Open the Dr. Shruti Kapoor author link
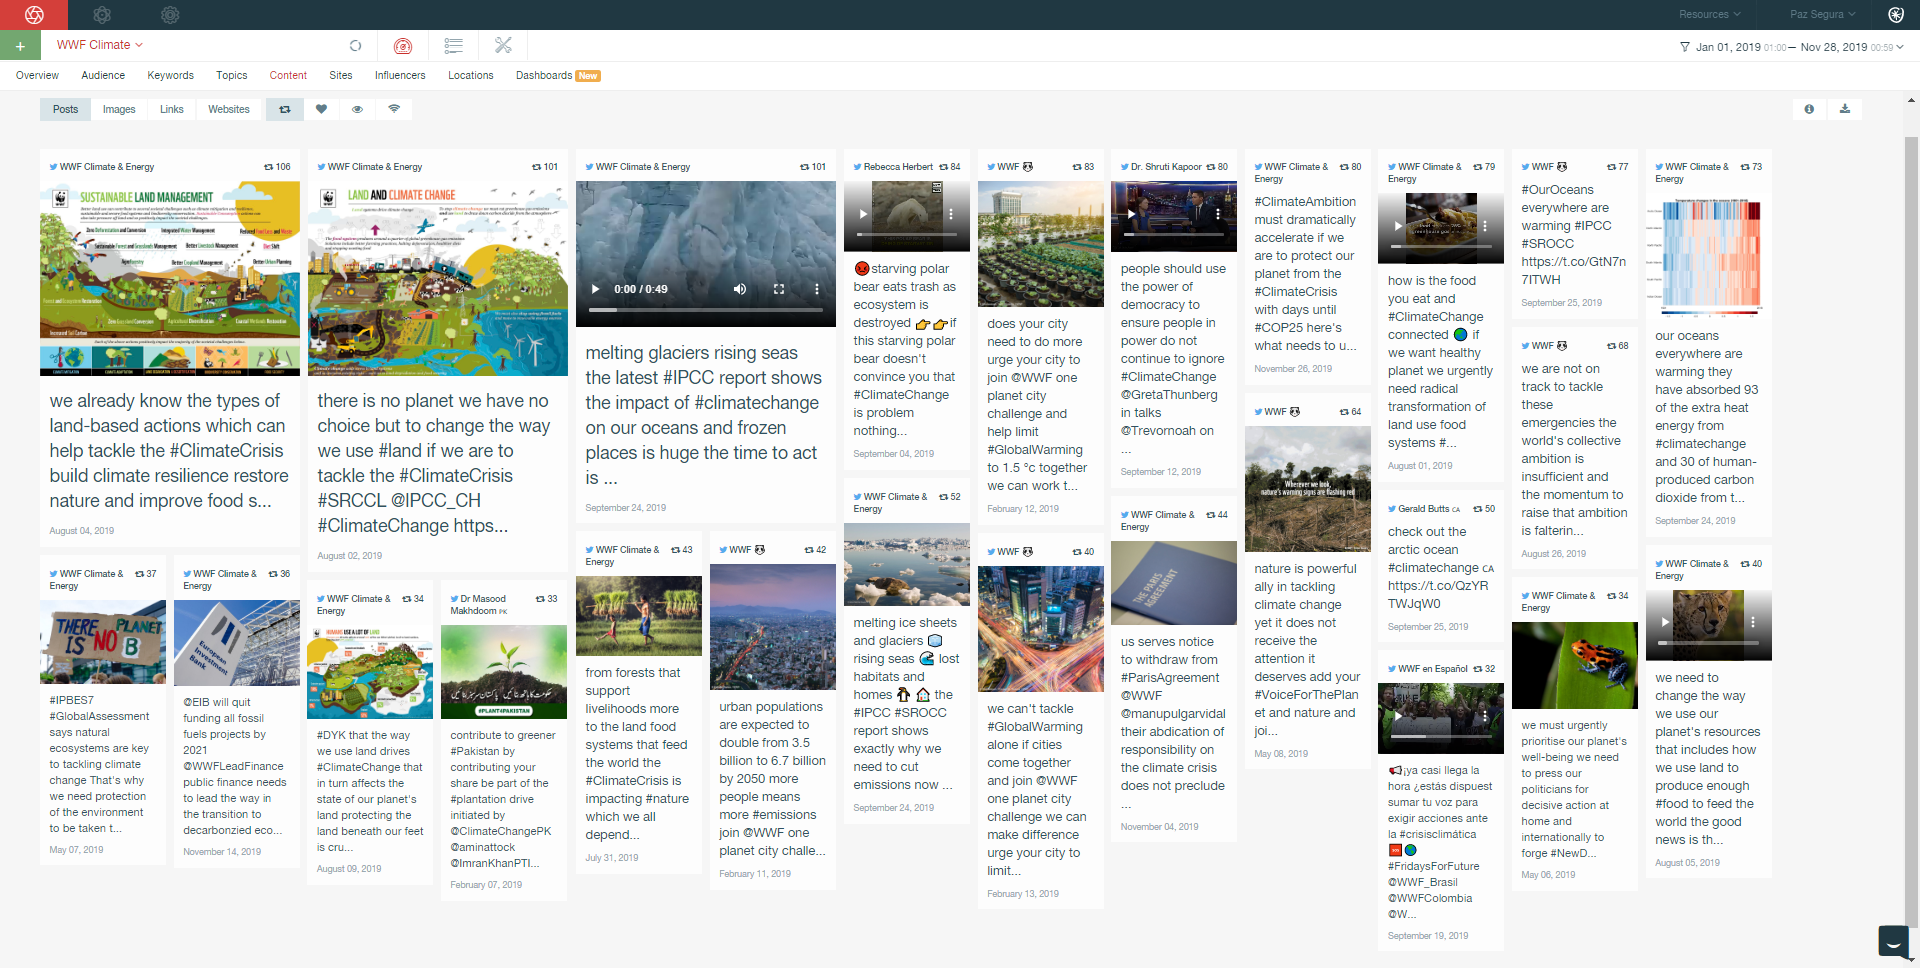1920x968 pixels. 1166,167
